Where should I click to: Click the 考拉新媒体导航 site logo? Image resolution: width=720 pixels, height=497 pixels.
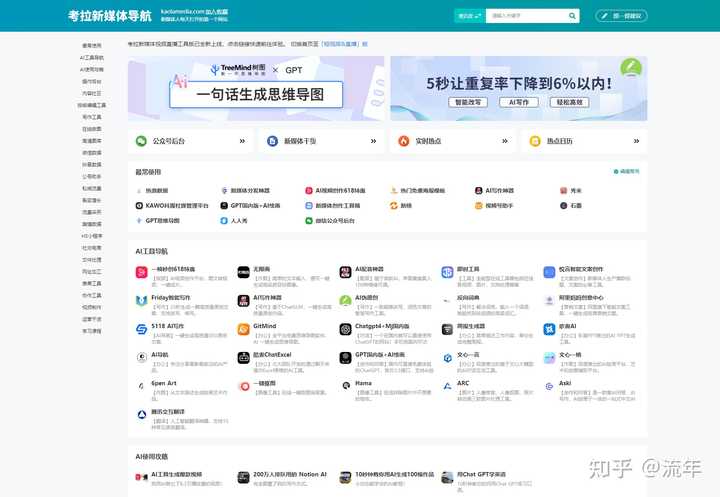coord(110,16)
